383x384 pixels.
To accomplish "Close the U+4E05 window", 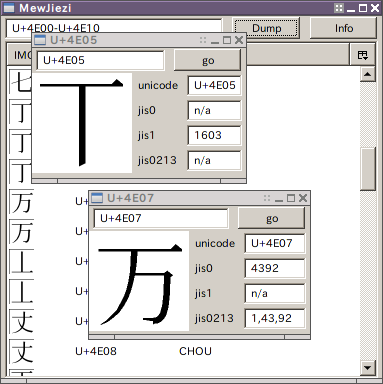I will (239, 40).
